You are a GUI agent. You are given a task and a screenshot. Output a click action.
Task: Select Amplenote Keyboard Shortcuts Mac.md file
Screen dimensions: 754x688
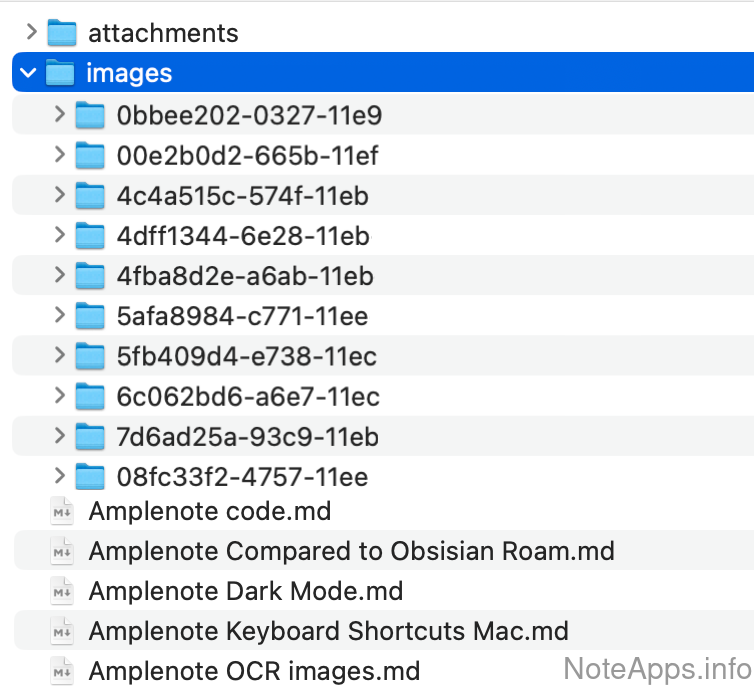coord(328,631)
